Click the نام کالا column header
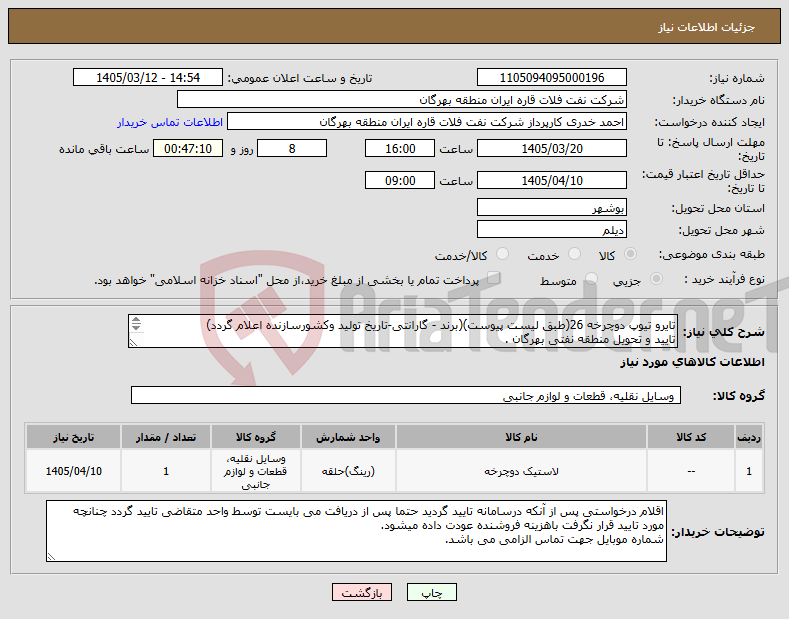This screenshot has width=789, height=619. point(521,437)
